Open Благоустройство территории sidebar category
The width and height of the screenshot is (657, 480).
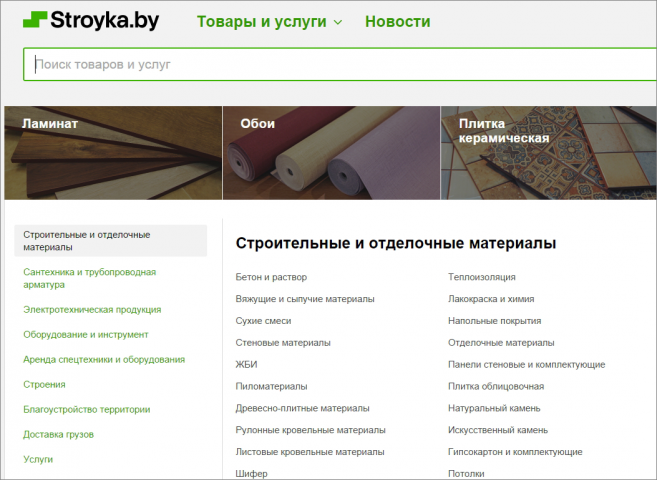pyautogui.click(x=87, y=410)
